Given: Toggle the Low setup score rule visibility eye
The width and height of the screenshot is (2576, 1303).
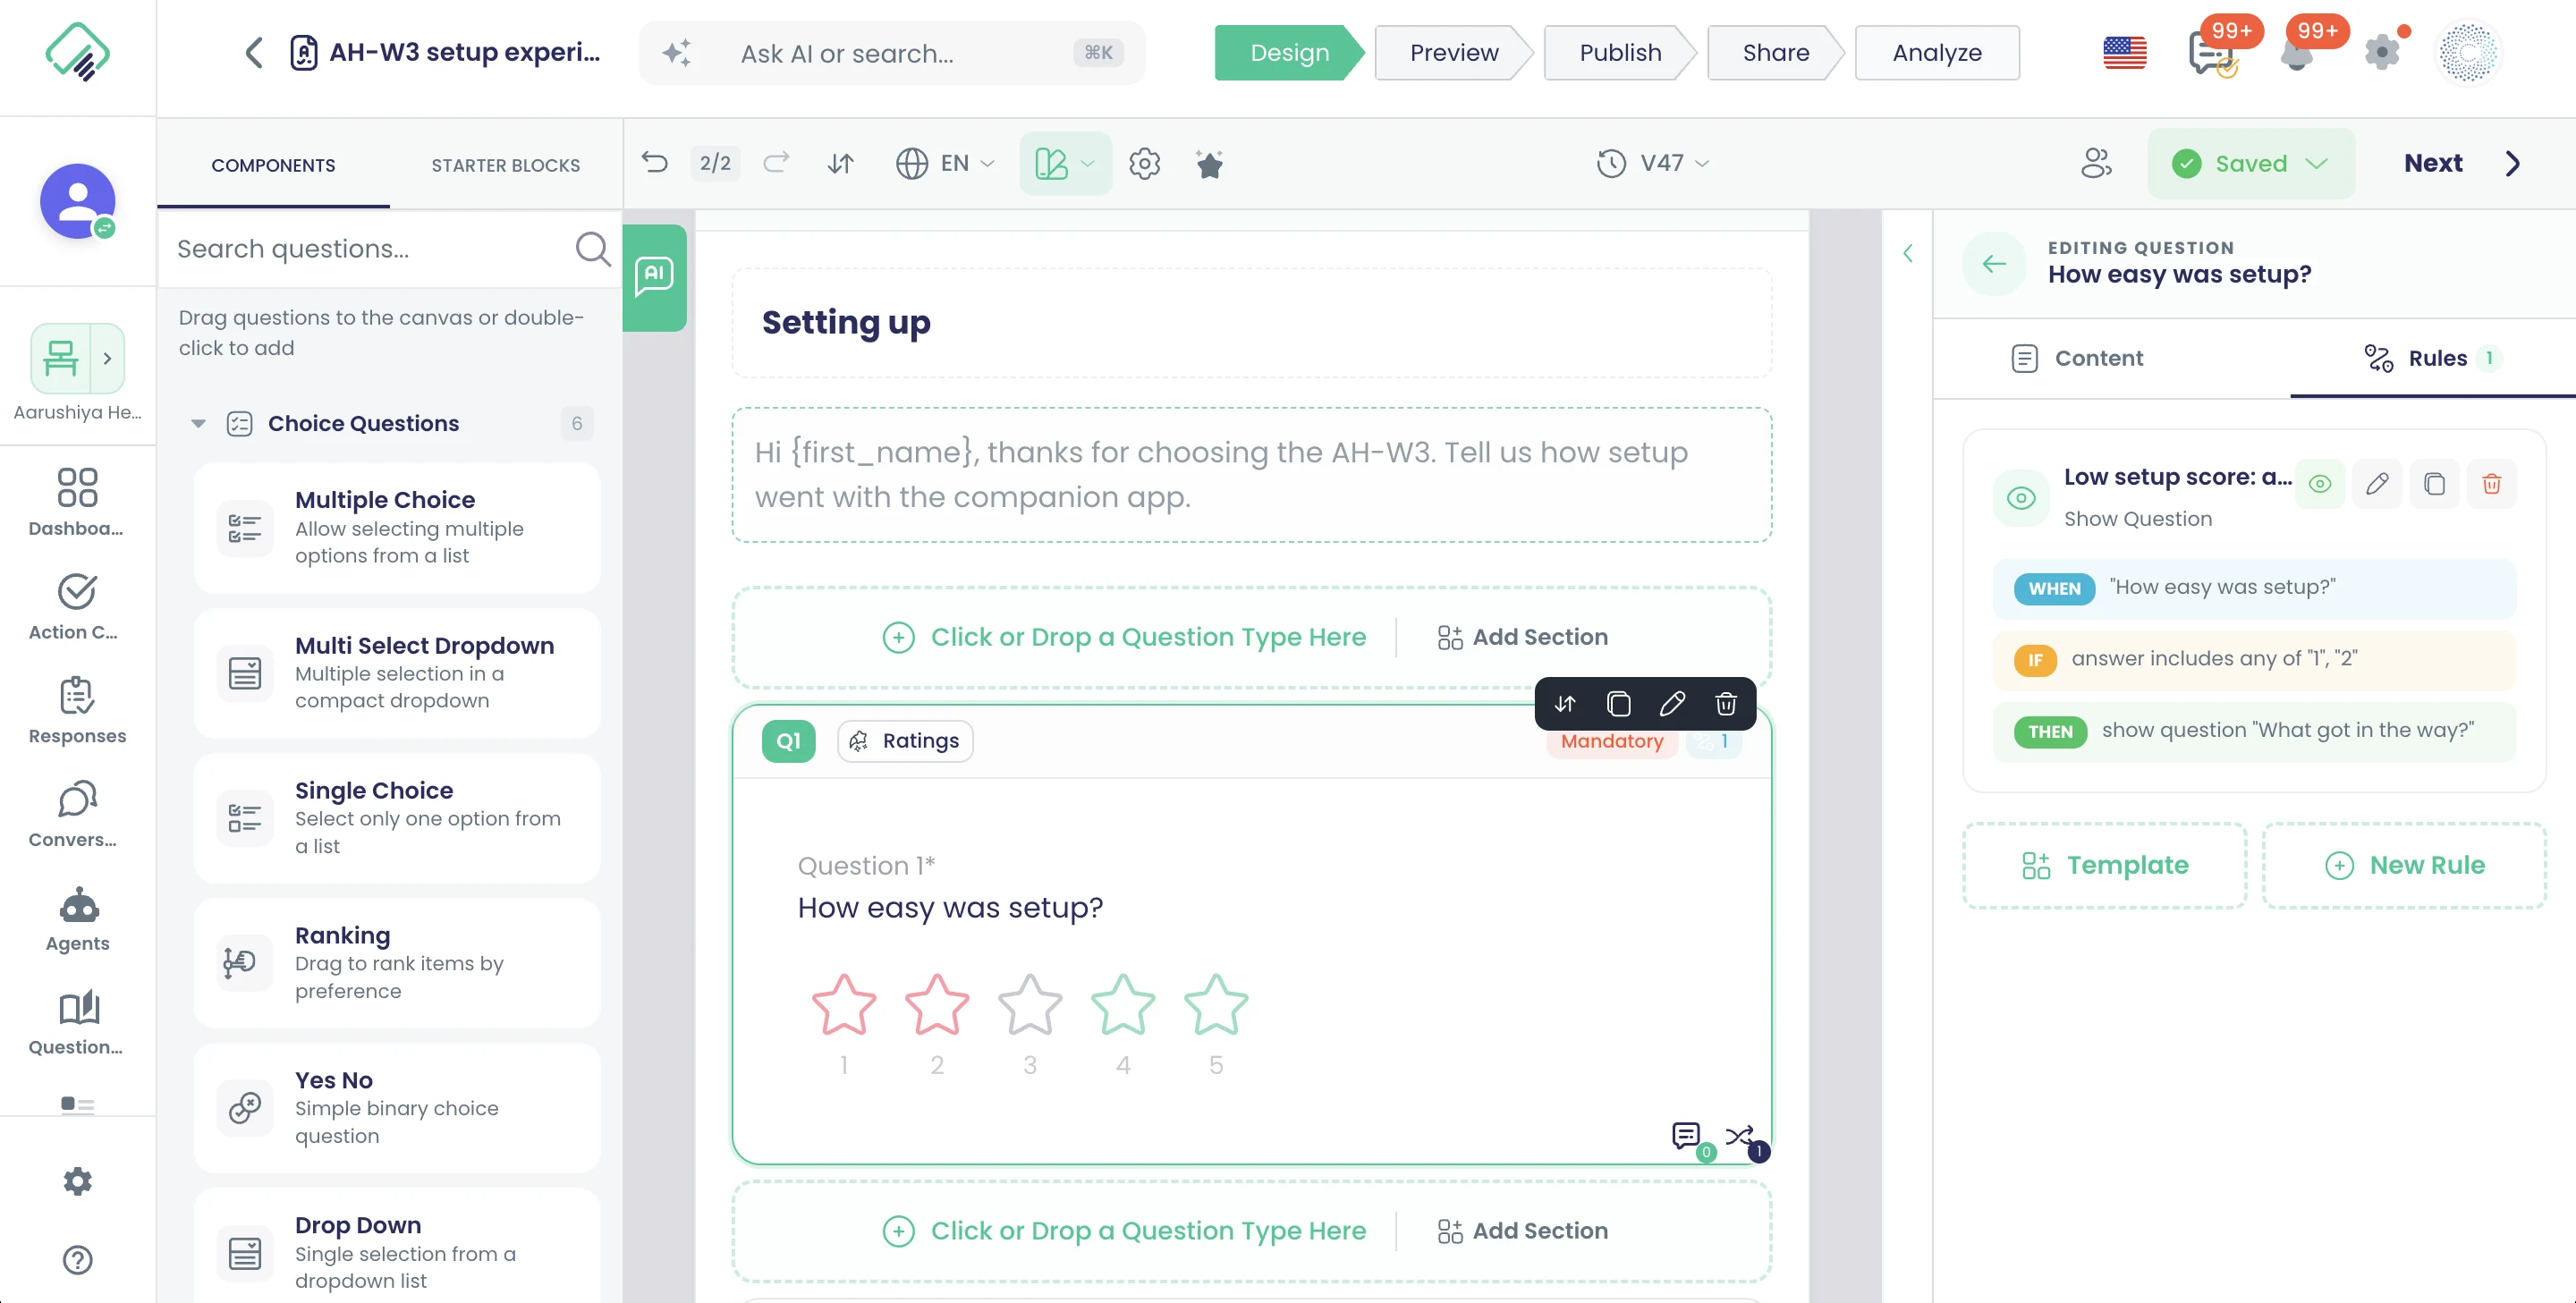Looking at the screenshot, I should [2320, 484].
